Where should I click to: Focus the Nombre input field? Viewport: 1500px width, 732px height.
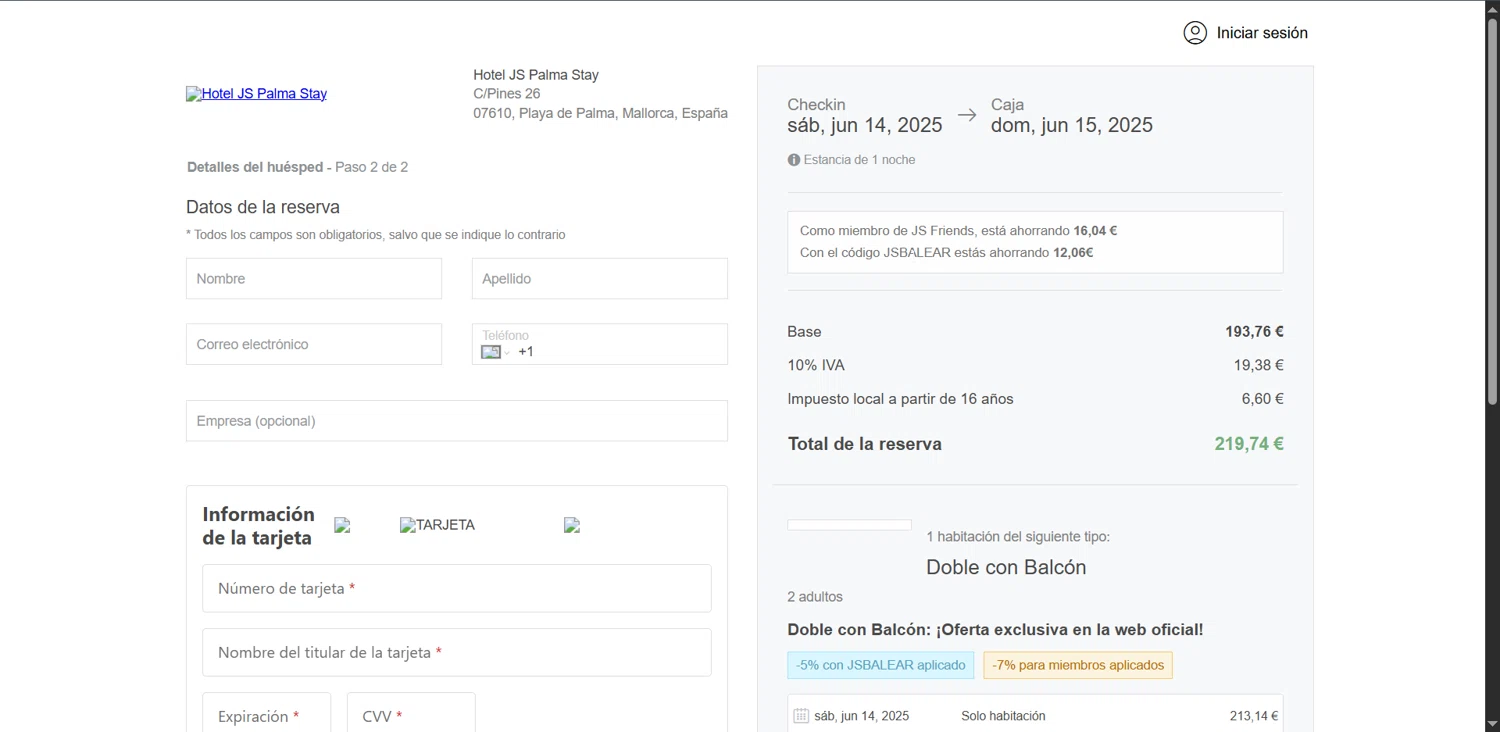tap(314, 279)
